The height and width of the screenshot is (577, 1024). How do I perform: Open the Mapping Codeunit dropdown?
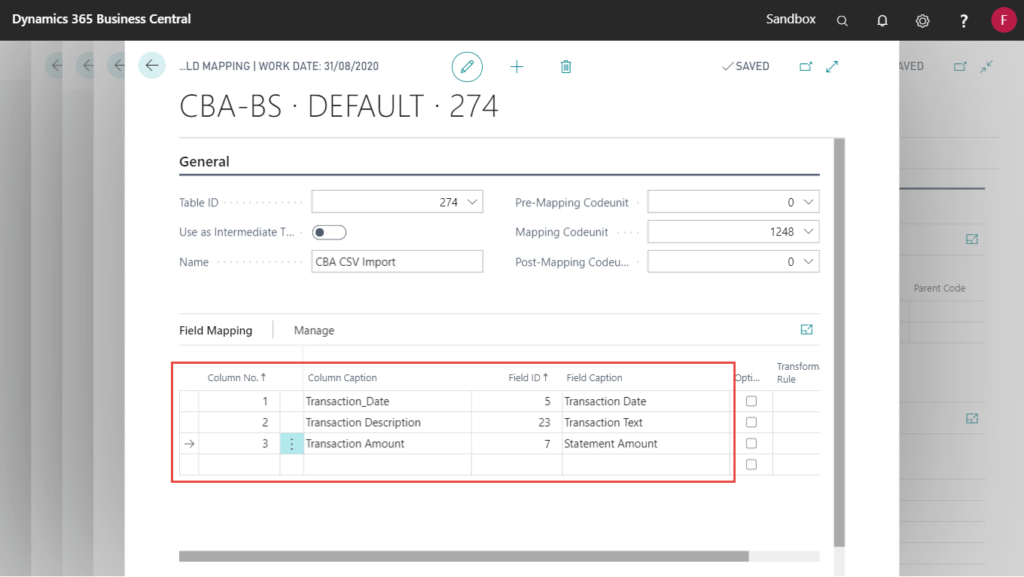pyautogui.click(x=808, y=231)
